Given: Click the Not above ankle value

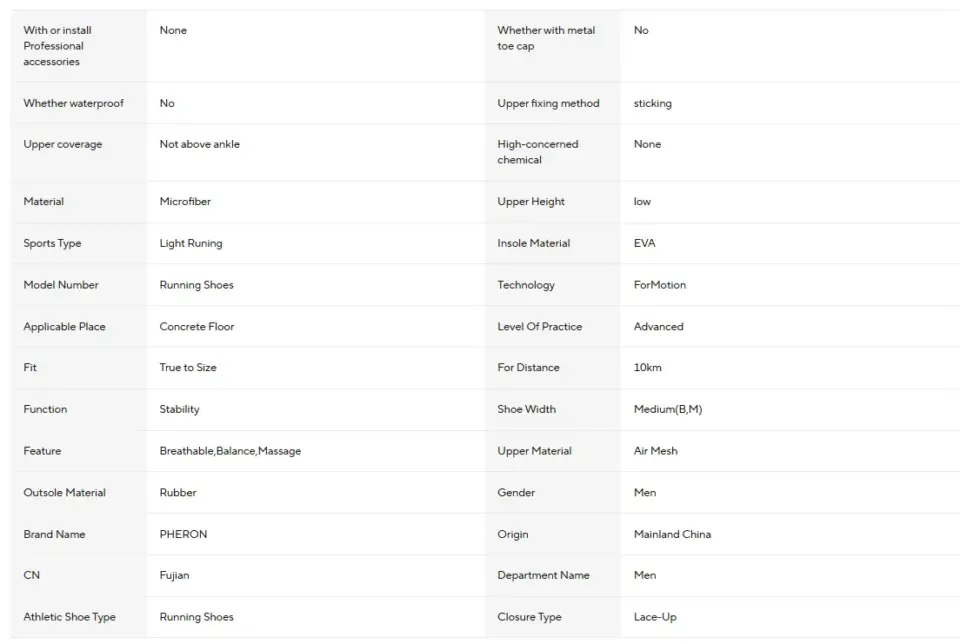Looking at the screenshot, I should (200, 144).
